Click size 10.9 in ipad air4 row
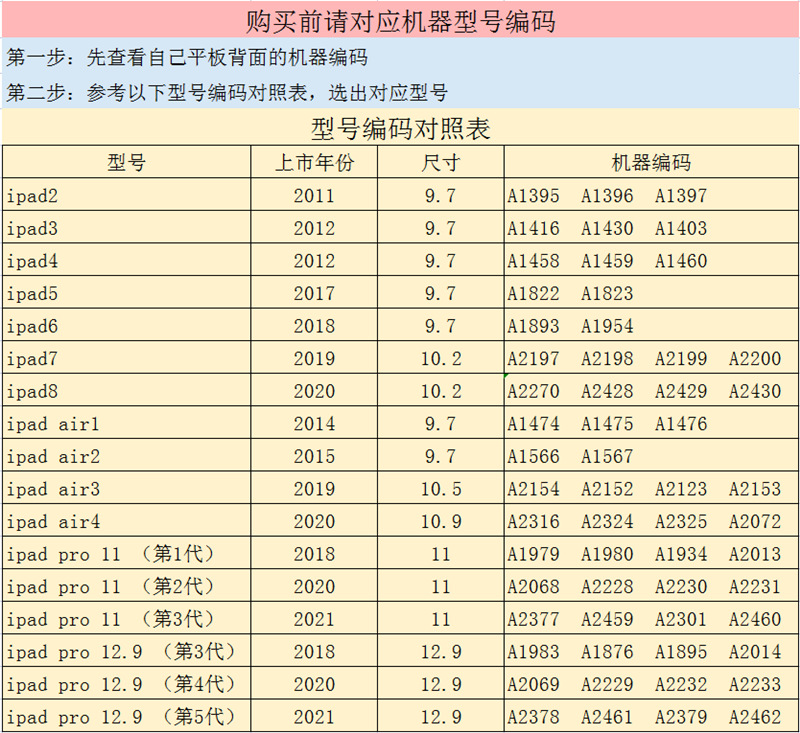This screenshot has height=733, width=800. [441, 522]
